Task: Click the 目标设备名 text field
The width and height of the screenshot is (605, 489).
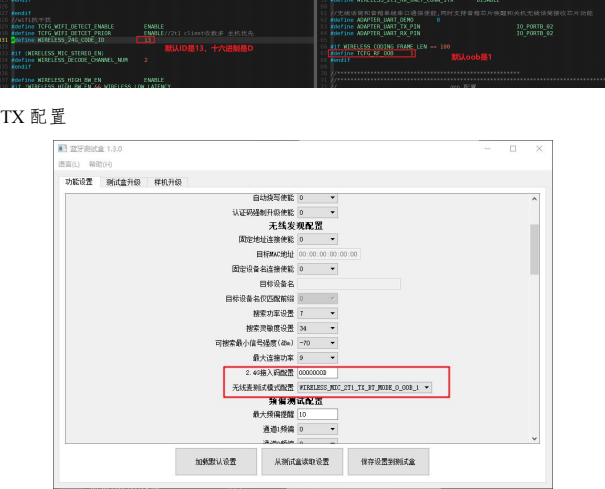Action: 349,284
